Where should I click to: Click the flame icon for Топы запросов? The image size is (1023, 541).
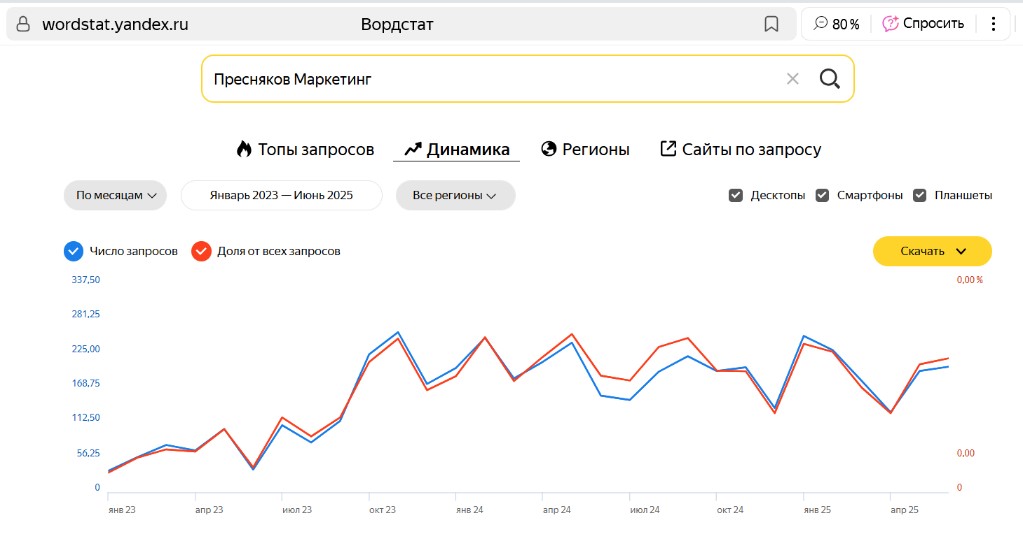pos(244,149)
